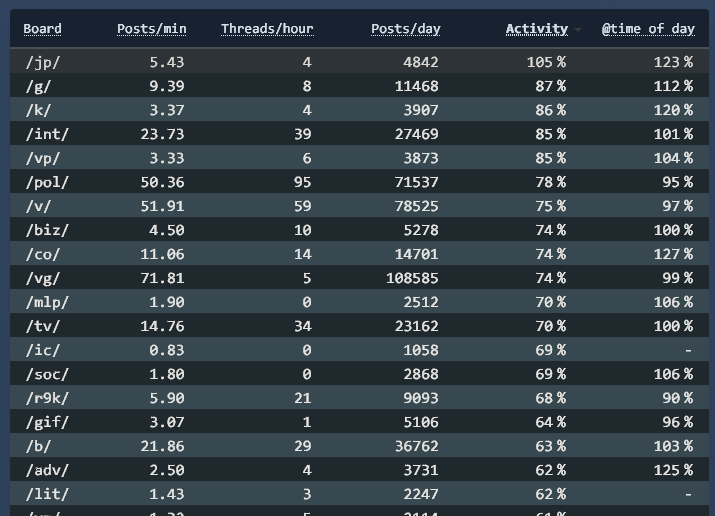Viewport: 715px width, 516px height.
Task: Click 71537 posts/day value for /pol/
Action: tap(416, 182)
